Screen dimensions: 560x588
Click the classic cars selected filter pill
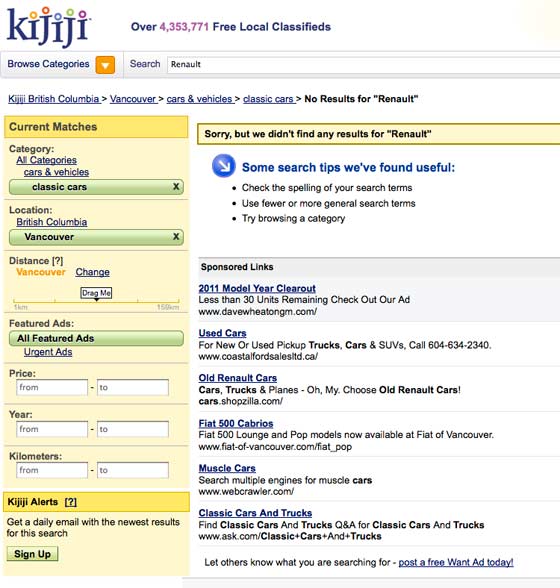(96, 187)
